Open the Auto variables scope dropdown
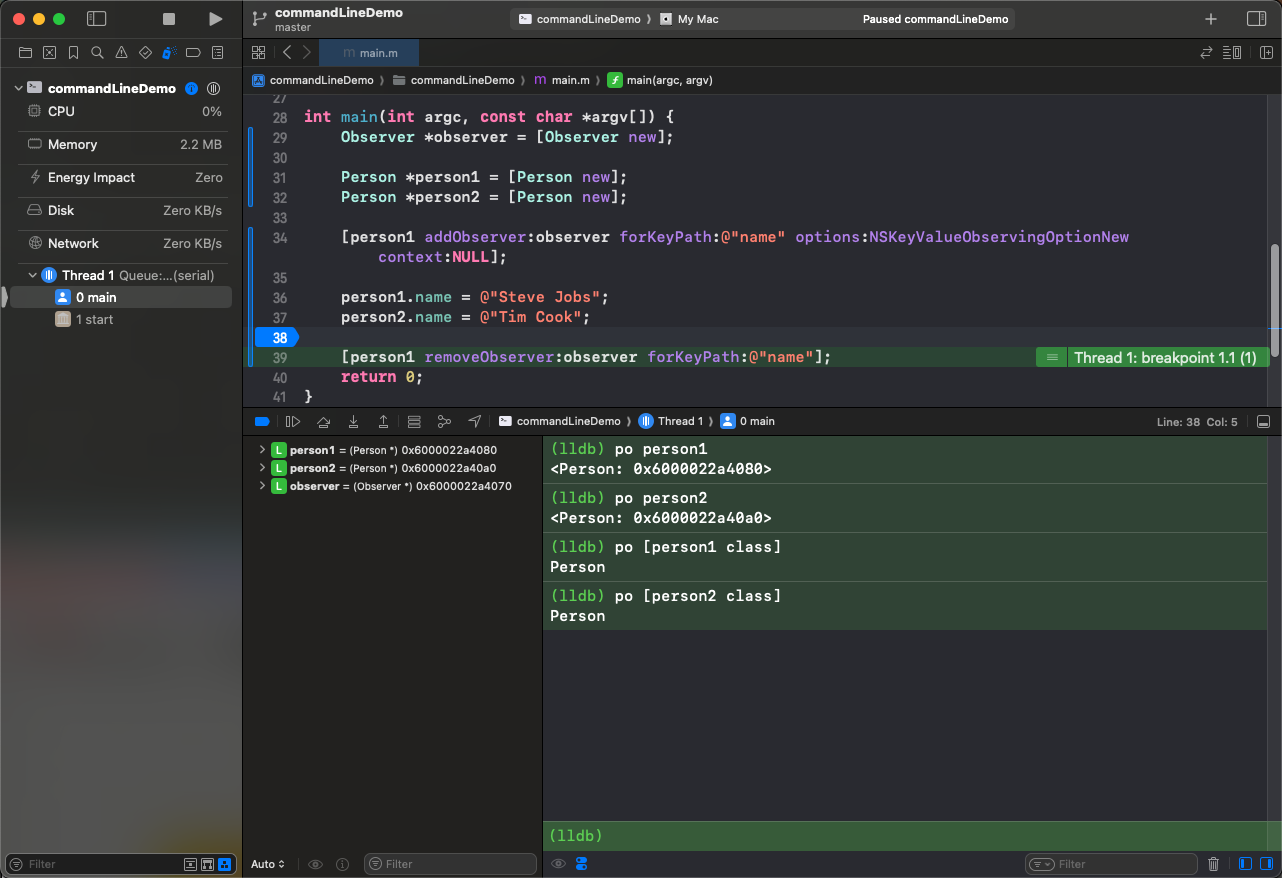1282x878 pixels. [x=268, y=864]
